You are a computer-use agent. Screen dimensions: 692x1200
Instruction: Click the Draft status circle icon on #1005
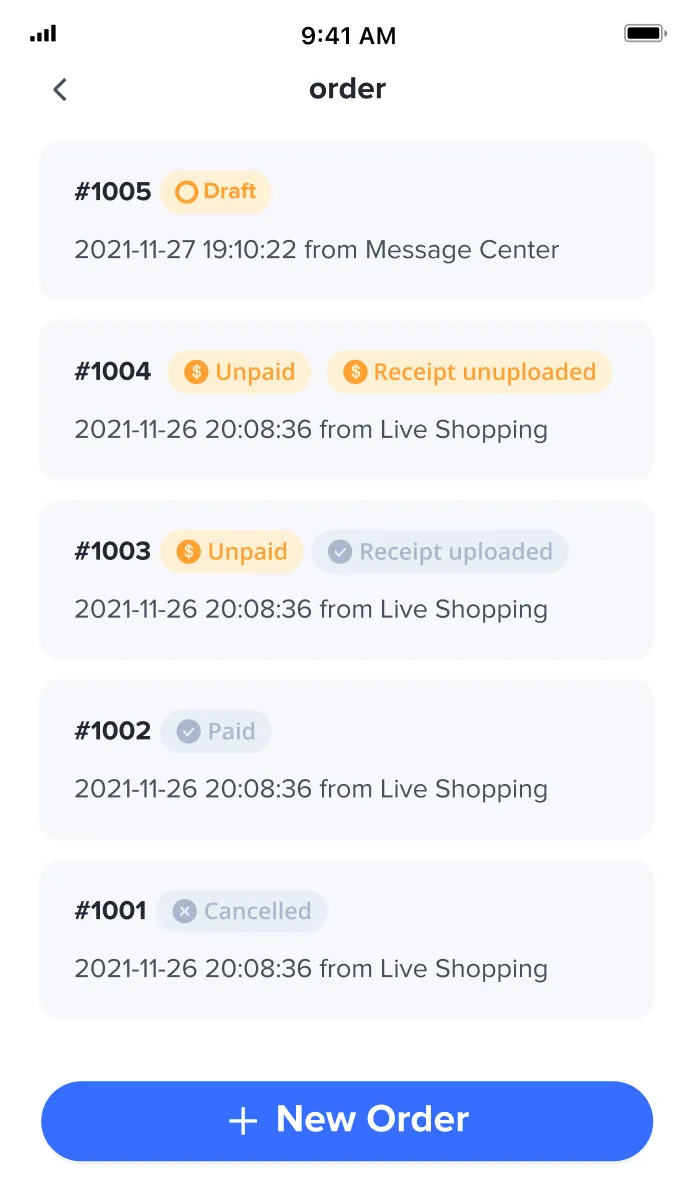pos(185,192)
